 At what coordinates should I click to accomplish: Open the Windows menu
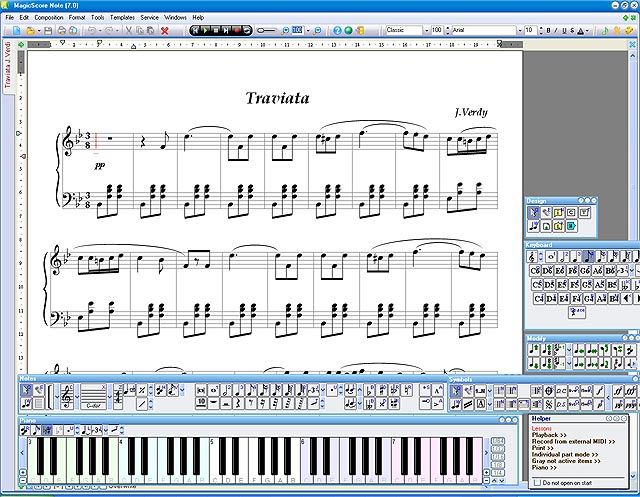pos(175,18)
